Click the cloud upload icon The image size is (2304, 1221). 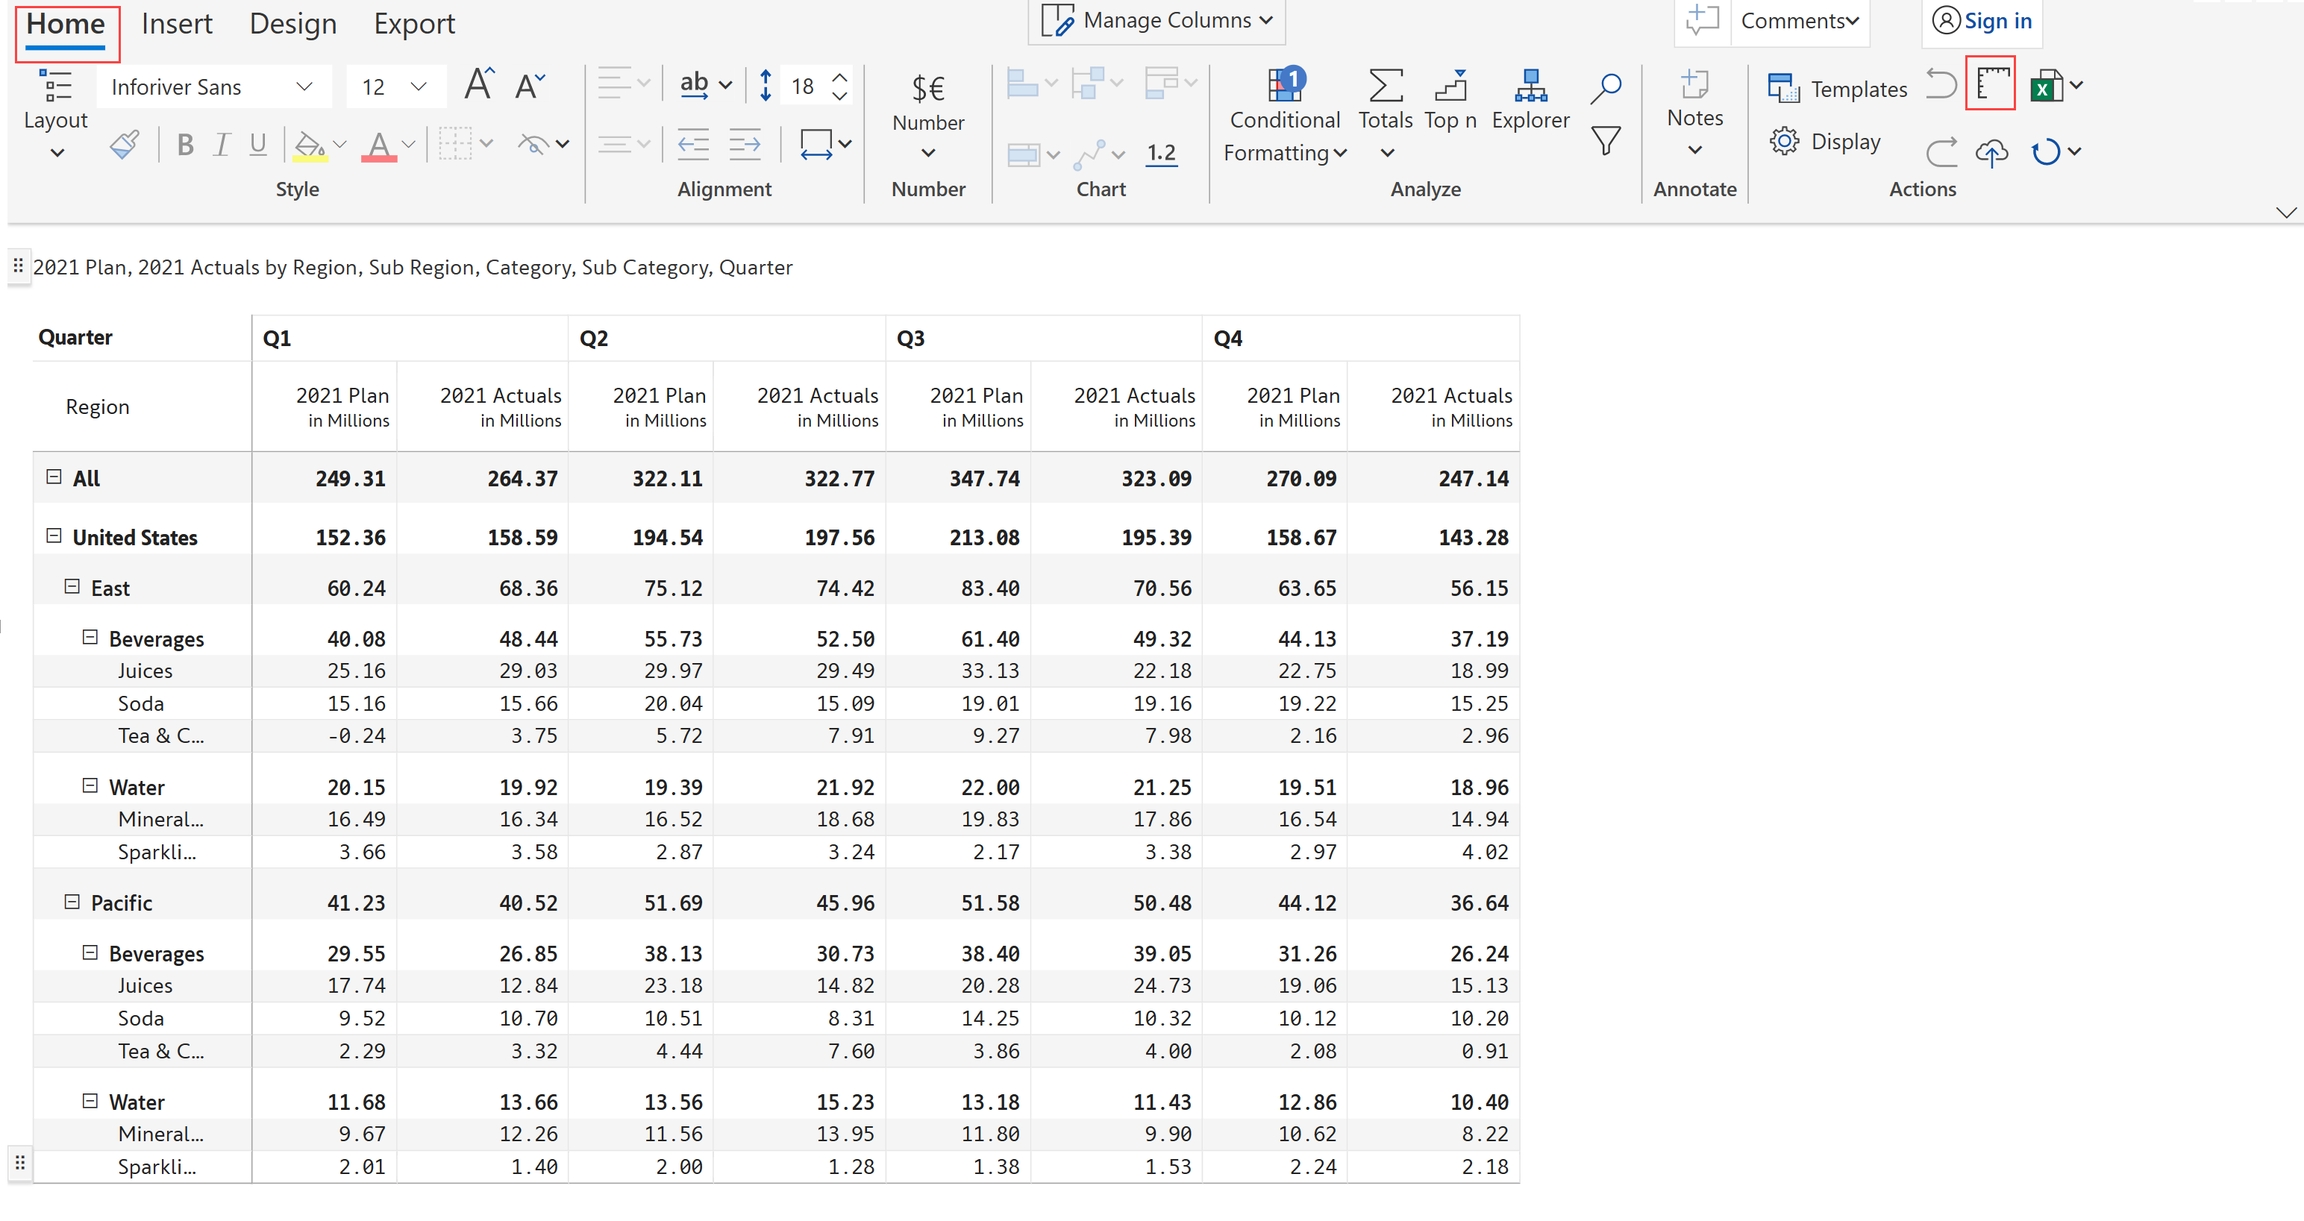[x=1991, y=152]
